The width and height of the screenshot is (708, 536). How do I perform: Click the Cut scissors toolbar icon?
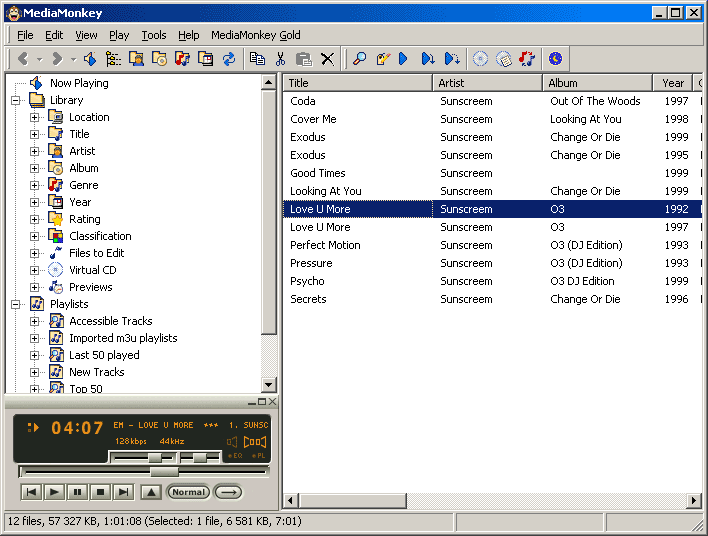(x=280, y=59)
